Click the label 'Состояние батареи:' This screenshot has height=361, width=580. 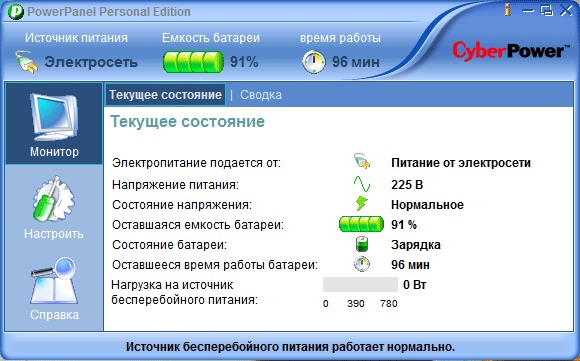pyautogui.click(x=169, y=245)
